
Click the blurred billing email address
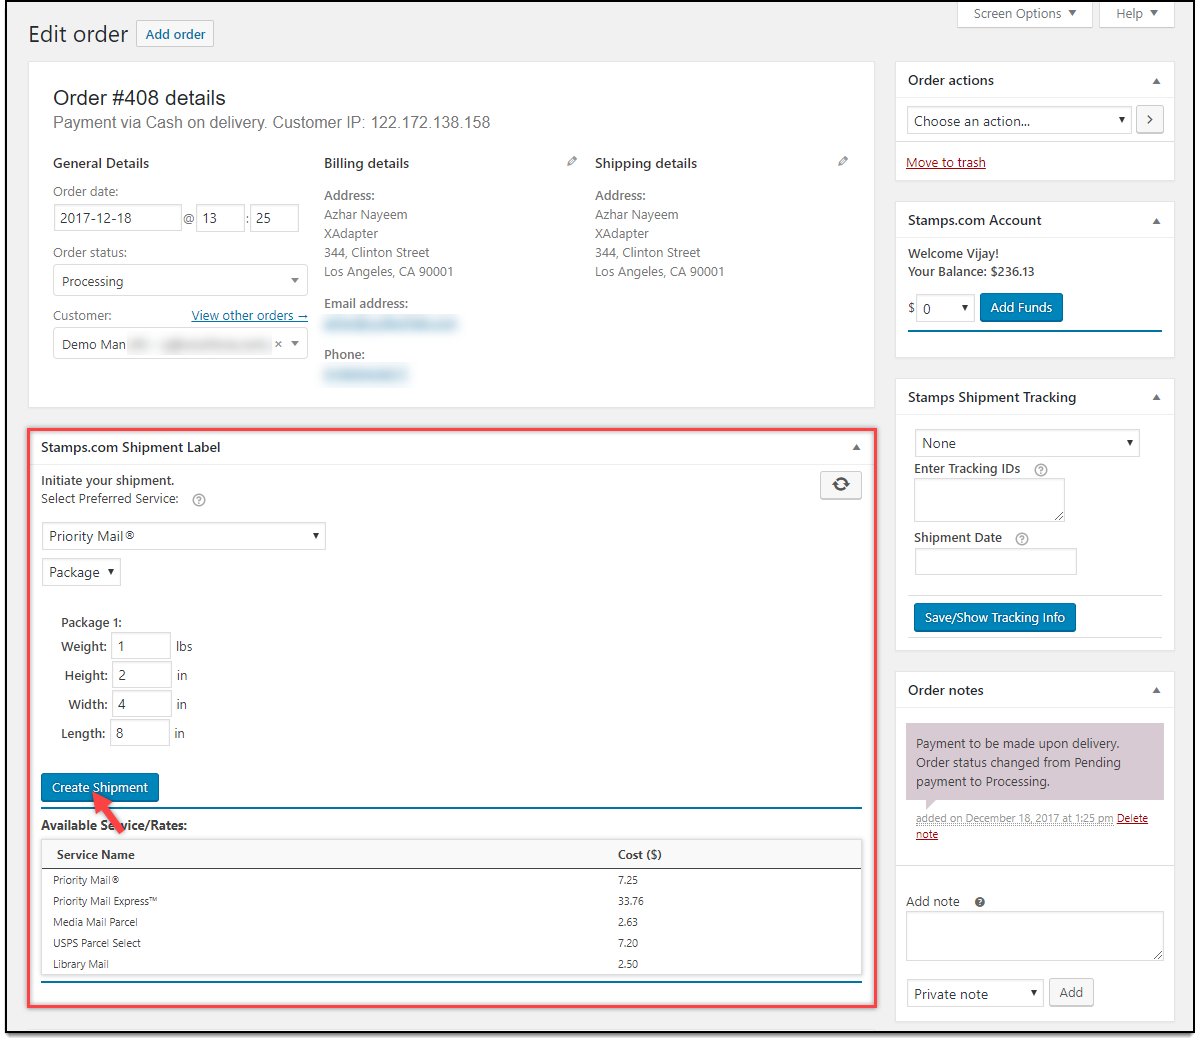point(391,324)
